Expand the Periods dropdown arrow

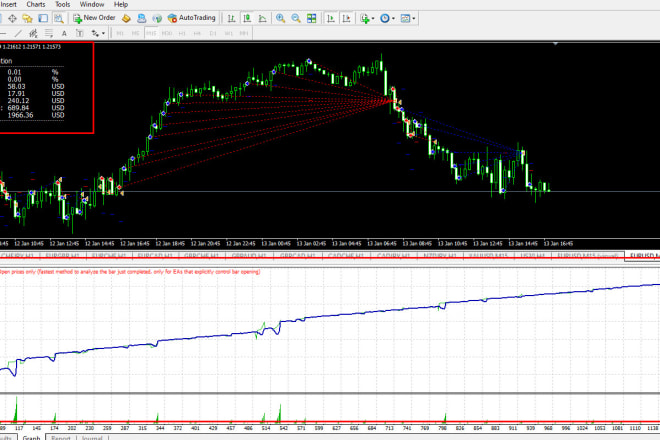(x=394, y=19)
